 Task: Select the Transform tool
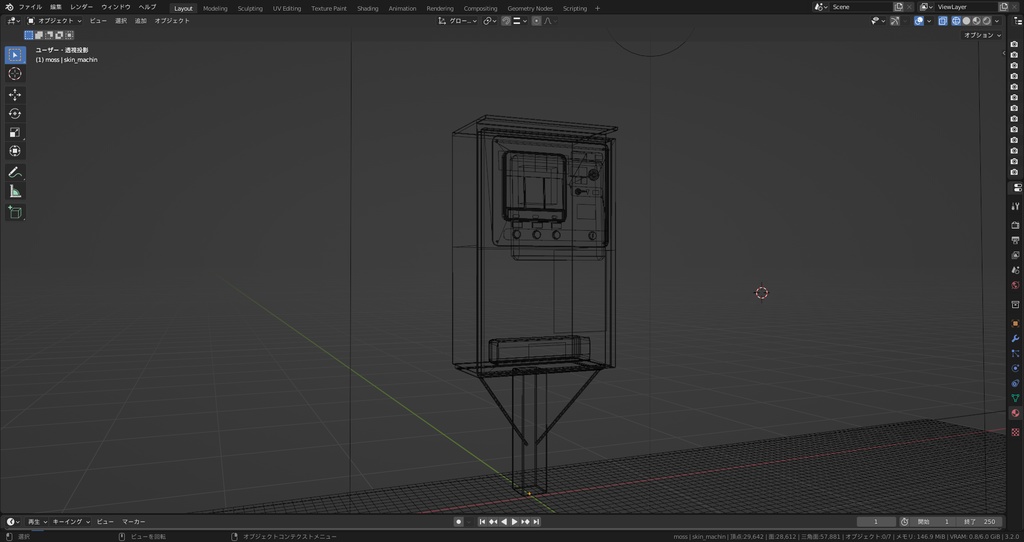point(15,151)
